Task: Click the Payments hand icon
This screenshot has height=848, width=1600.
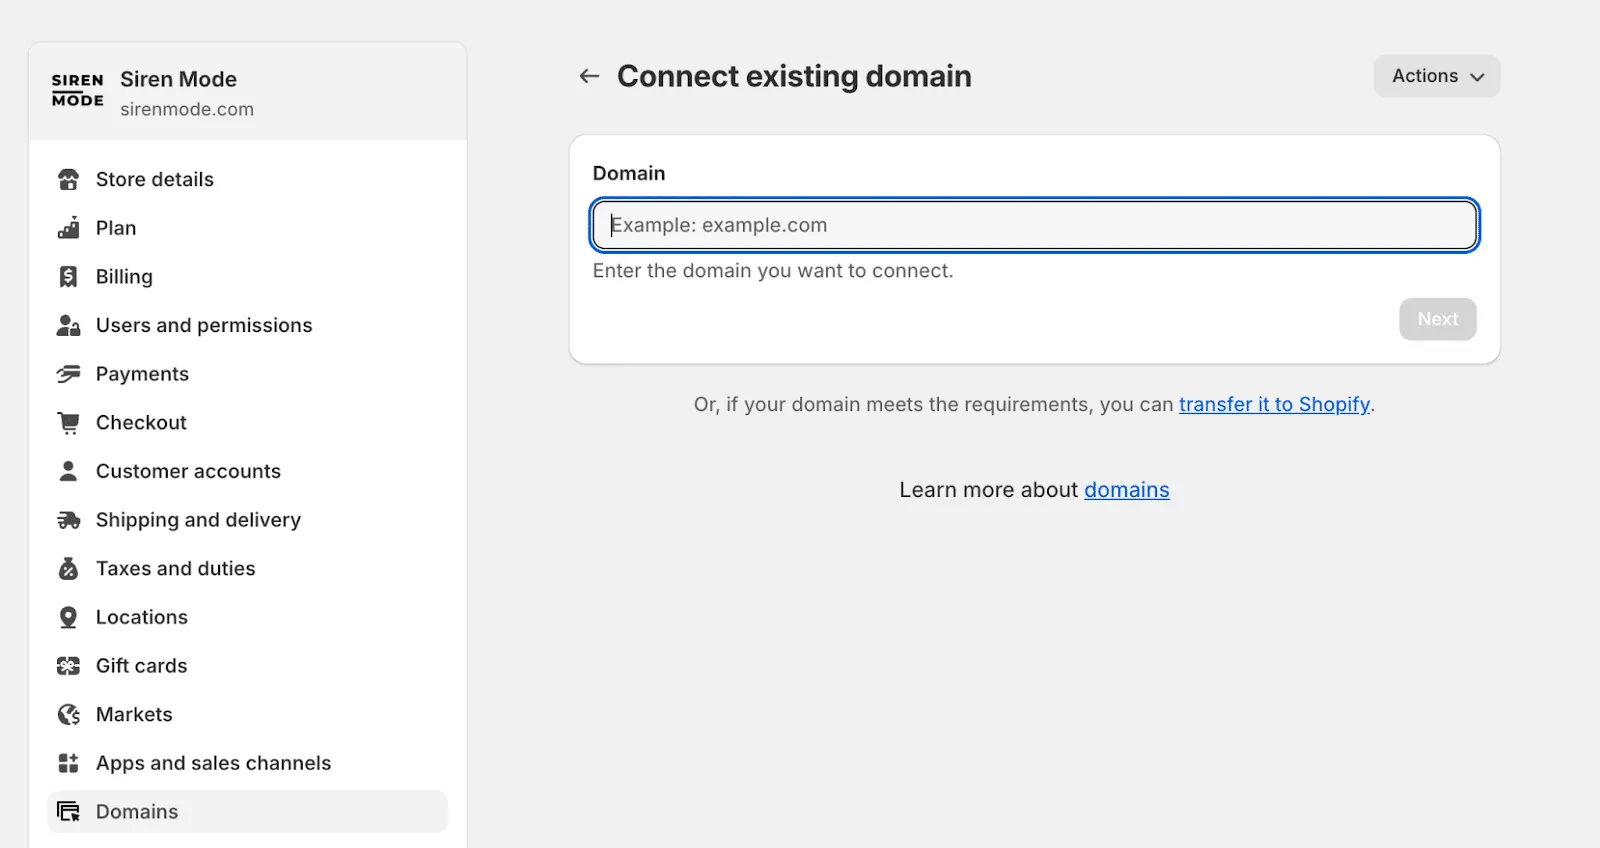Action: point(68,374)
